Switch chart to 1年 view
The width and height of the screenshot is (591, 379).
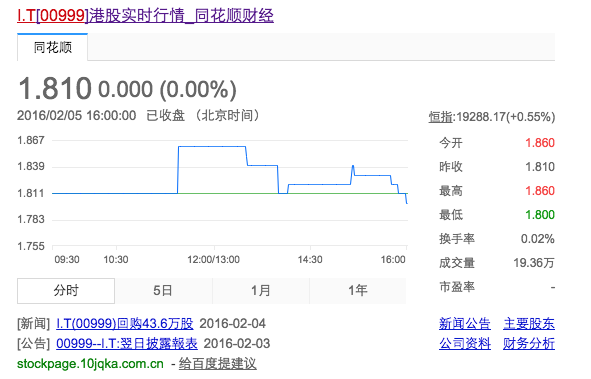tap(358, 290)
